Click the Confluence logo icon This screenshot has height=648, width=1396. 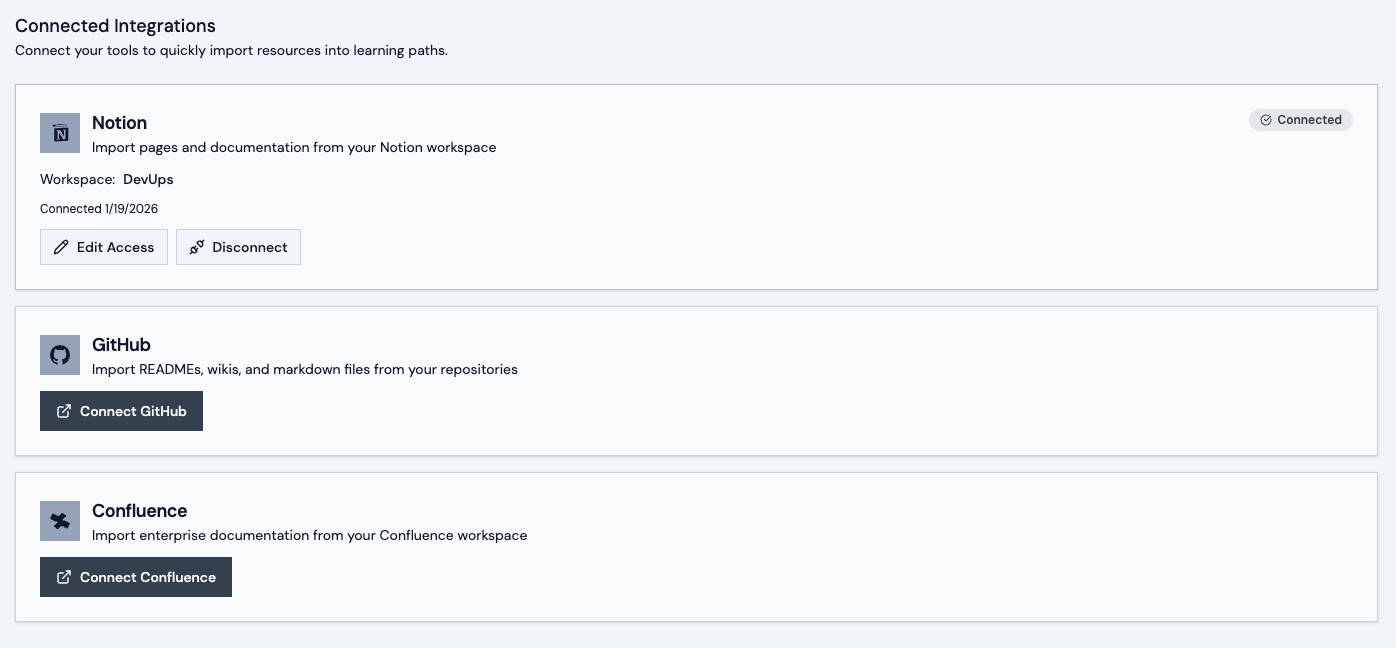[60, 521]
